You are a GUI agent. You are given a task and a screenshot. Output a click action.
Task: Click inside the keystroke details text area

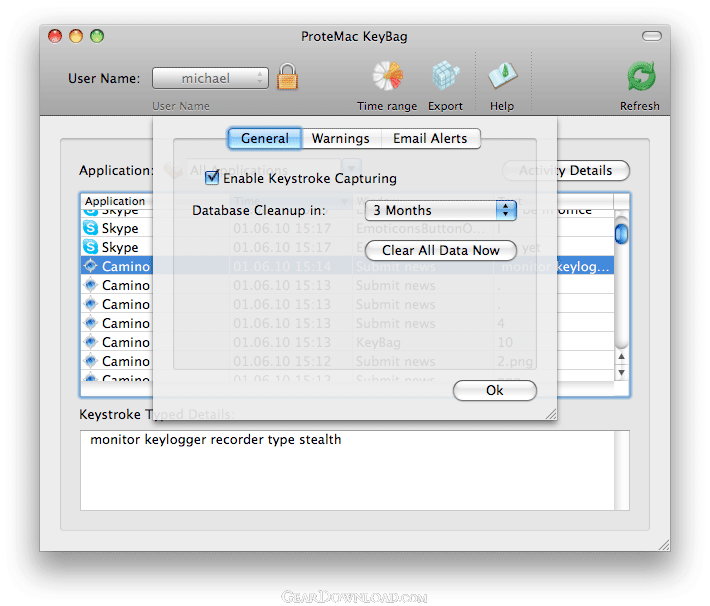coord(355,470)
